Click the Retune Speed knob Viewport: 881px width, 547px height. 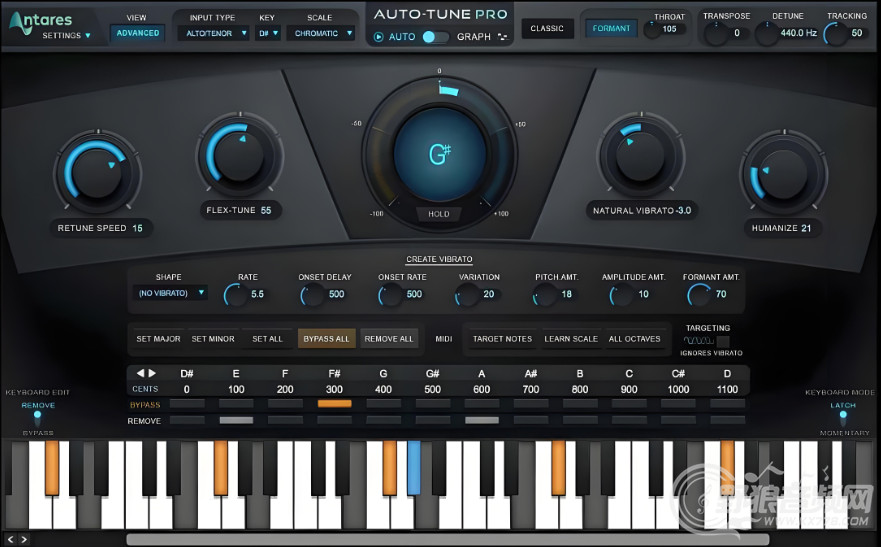click(97, 172)
